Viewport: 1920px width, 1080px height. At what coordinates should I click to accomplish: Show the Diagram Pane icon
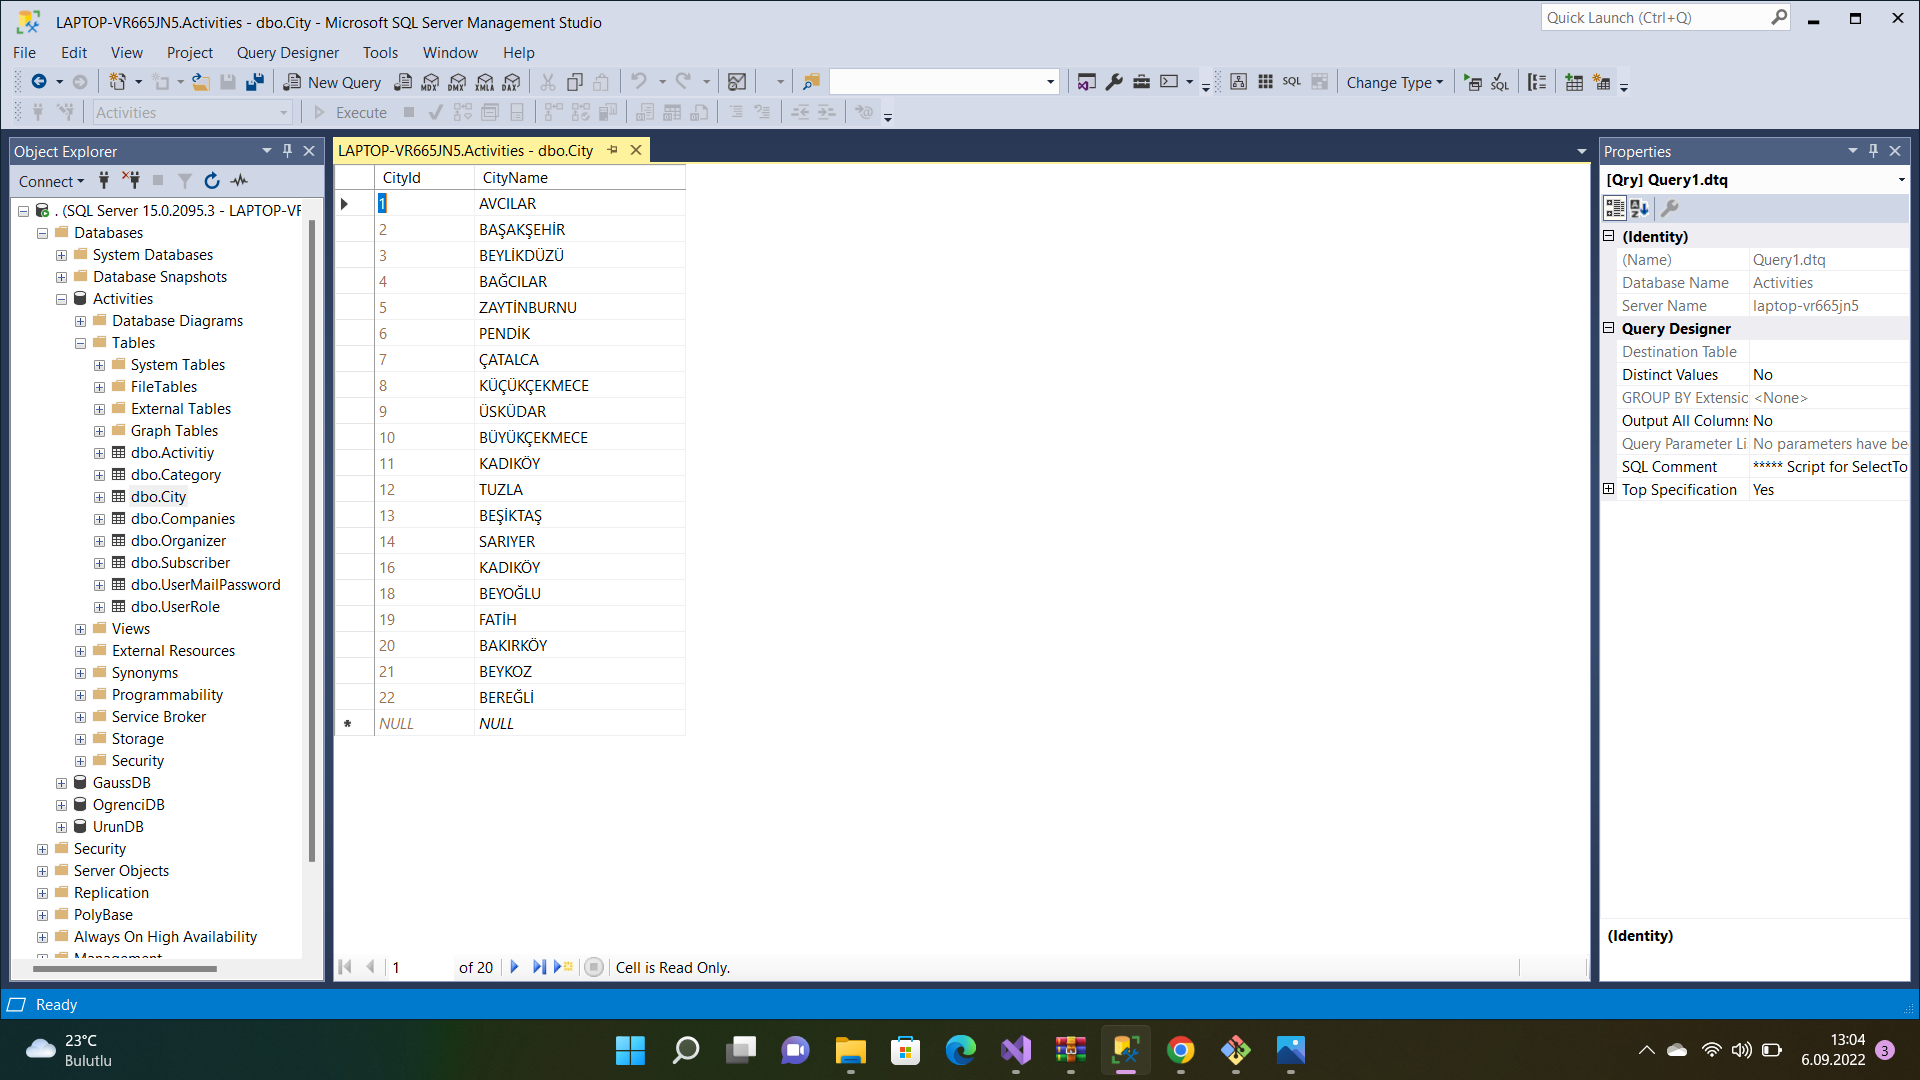tap(1238, 82)
